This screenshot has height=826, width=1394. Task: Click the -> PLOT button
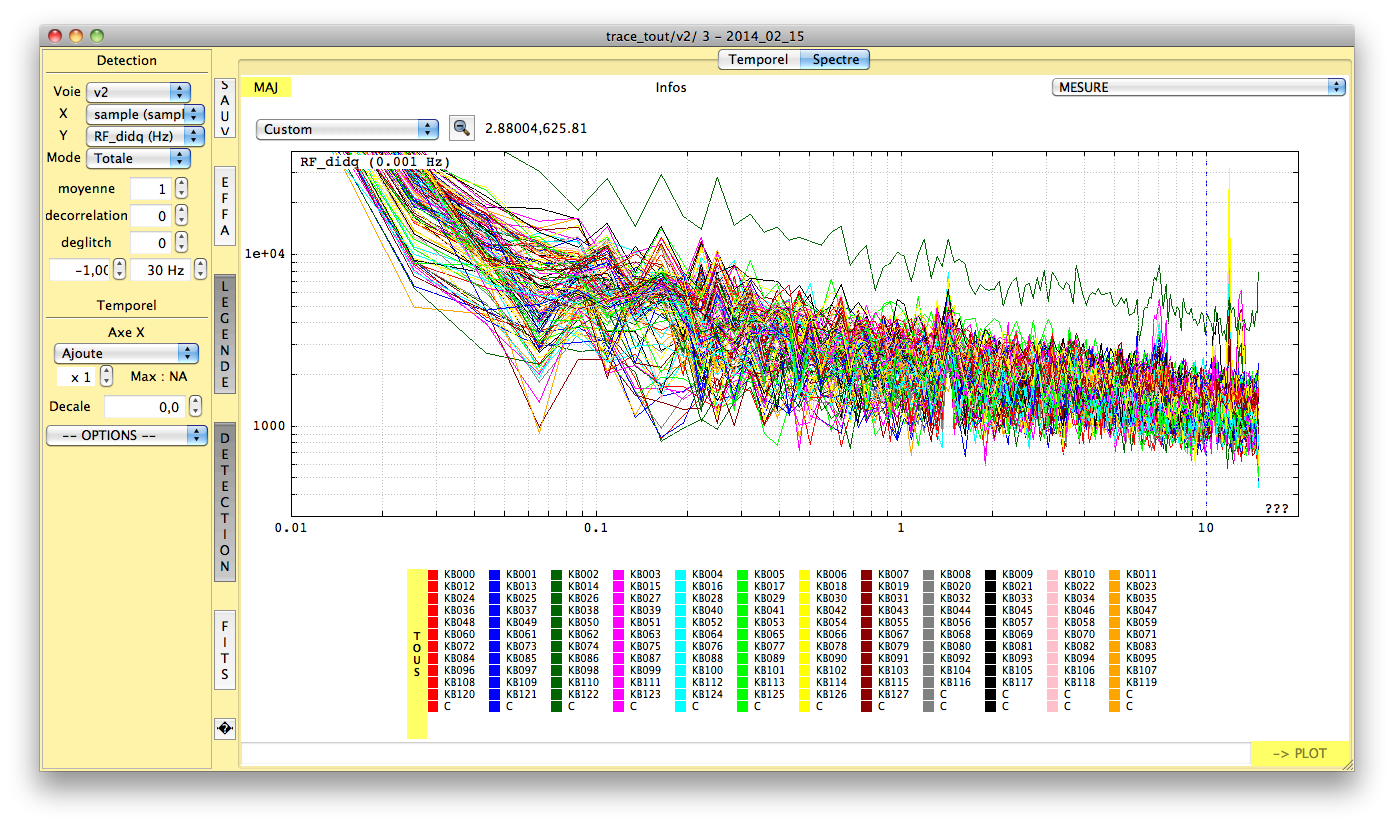click(1300, 754)
